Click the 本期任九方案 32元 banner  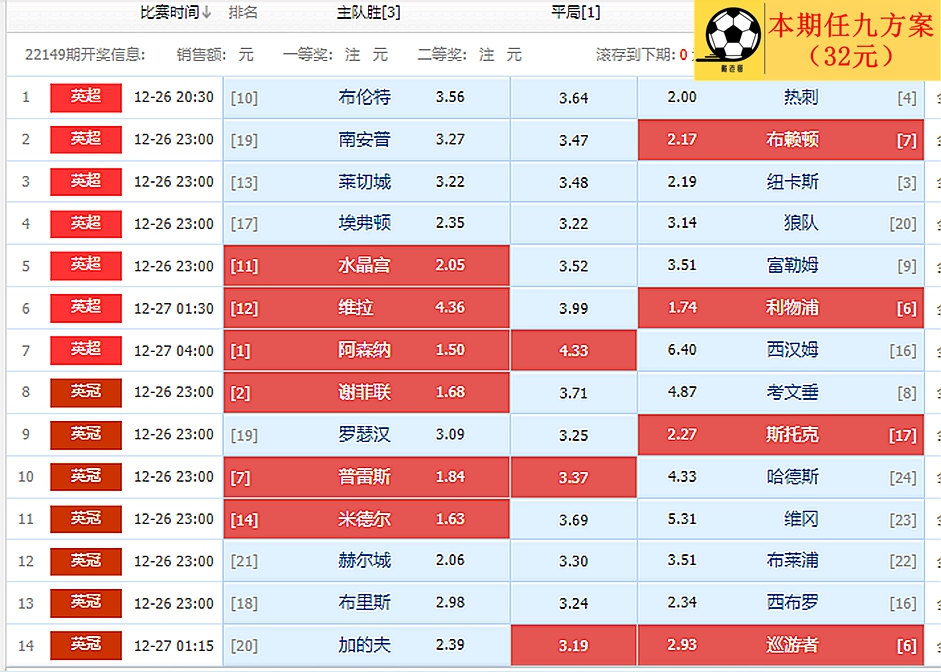coord(849,40)
